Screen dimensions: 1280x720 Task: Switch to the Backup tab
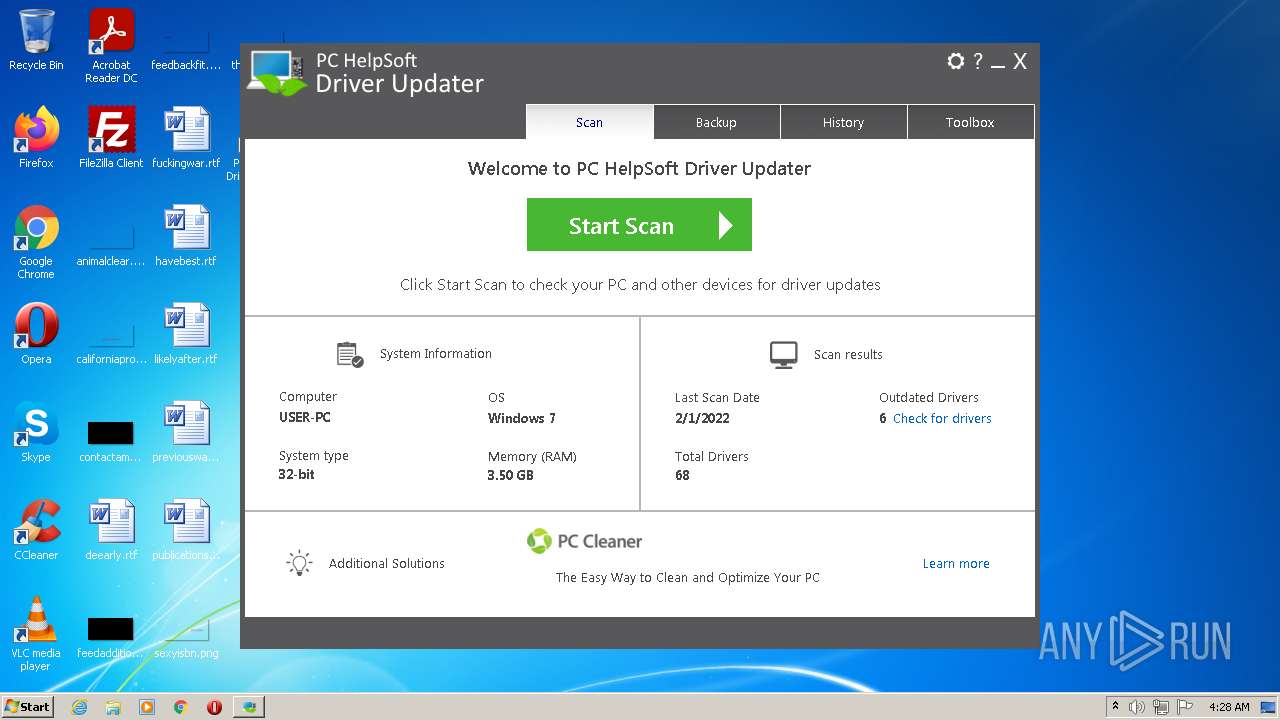tap(716, 122)
